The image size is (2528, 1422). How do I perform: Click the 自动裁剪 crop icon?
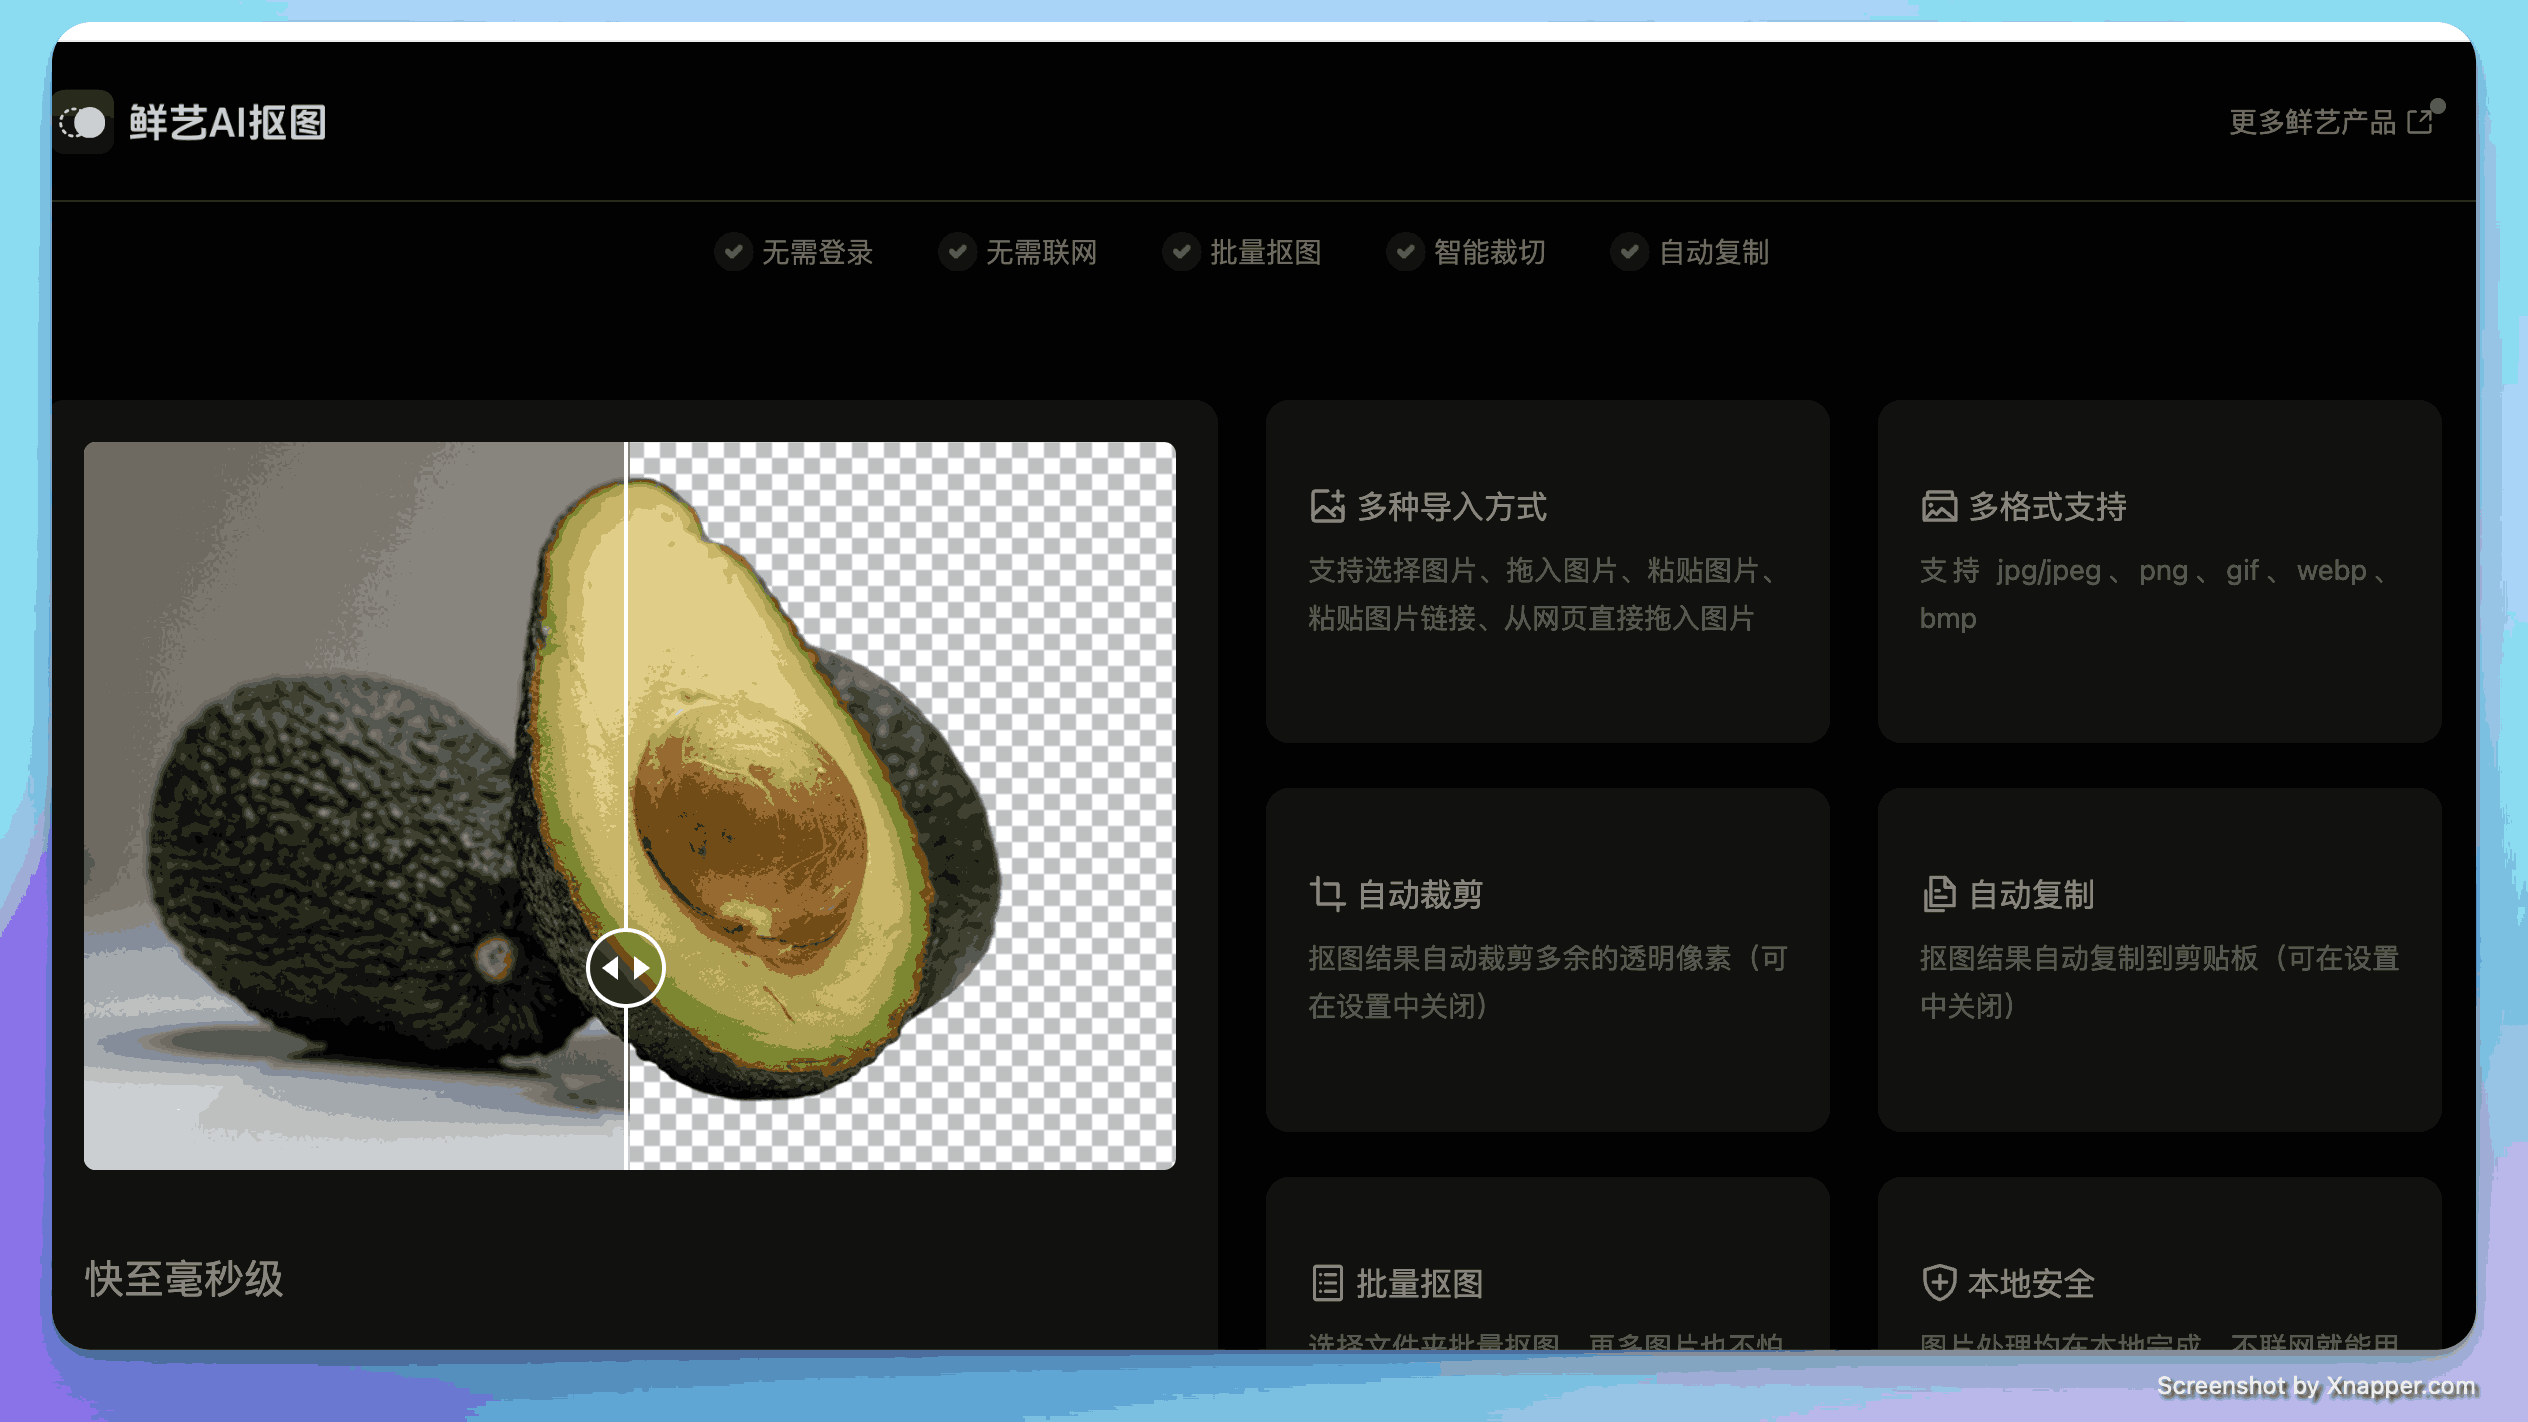pos(1327,894)
